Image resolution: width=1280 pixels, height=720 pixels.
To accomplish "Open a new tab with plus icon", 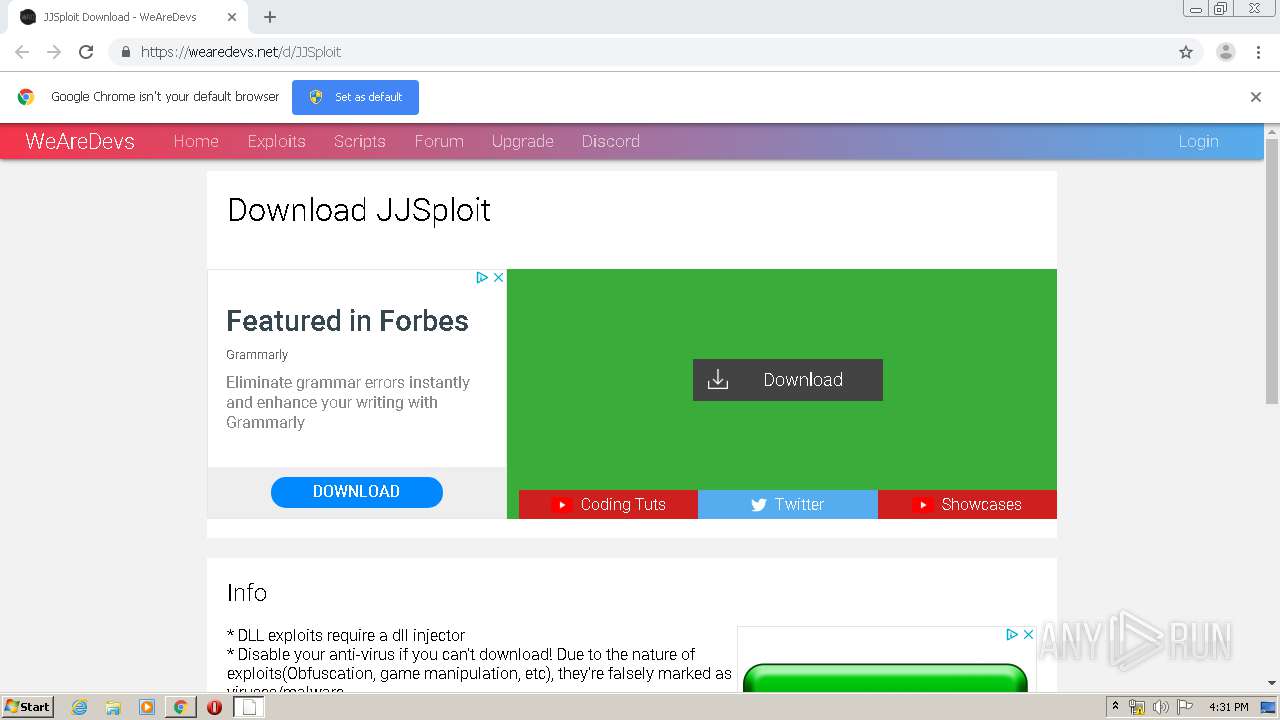I will tap(270, 17).
